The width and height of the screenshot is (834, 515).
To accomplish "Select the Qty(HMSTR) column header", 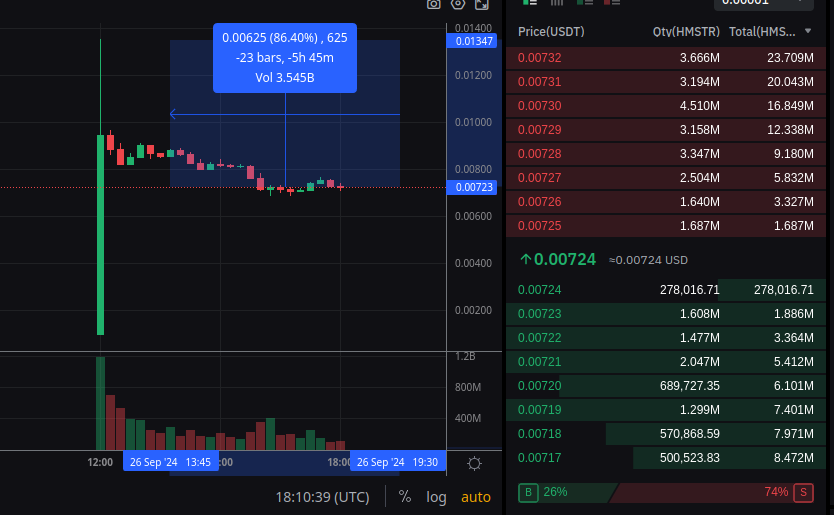I will (686, 31).
